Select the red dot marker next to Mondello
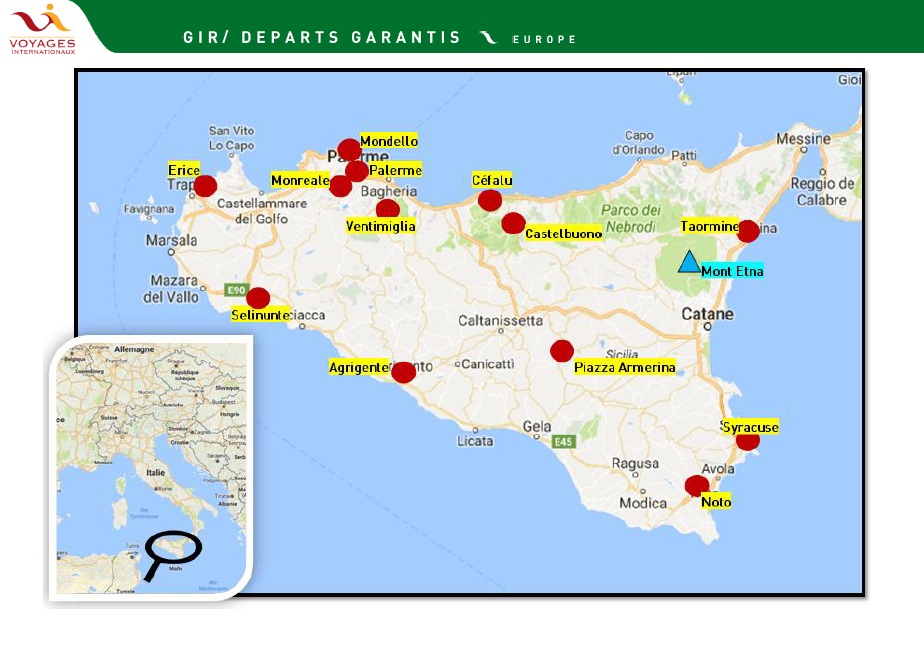This screenshot has height=648, width=924. pyautogui.click(x=349, y=150)
